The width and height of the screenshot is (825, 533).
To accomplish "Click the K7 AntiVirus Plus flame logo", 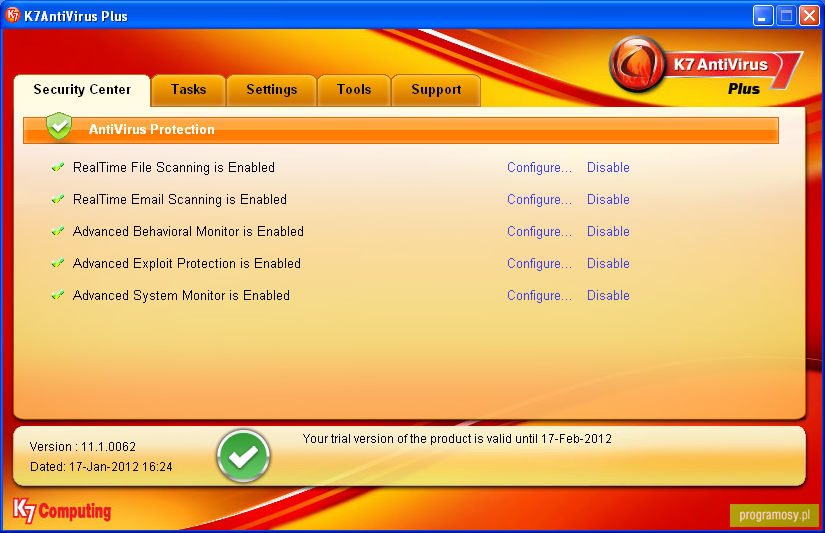I will (637, 64).
